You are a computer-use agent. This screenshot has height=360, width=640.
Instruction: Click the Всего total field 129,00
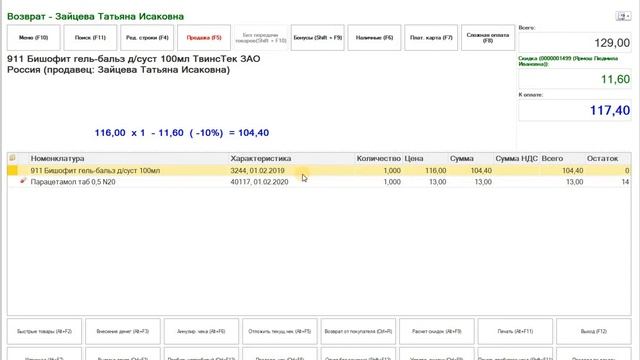coord(575,42)
